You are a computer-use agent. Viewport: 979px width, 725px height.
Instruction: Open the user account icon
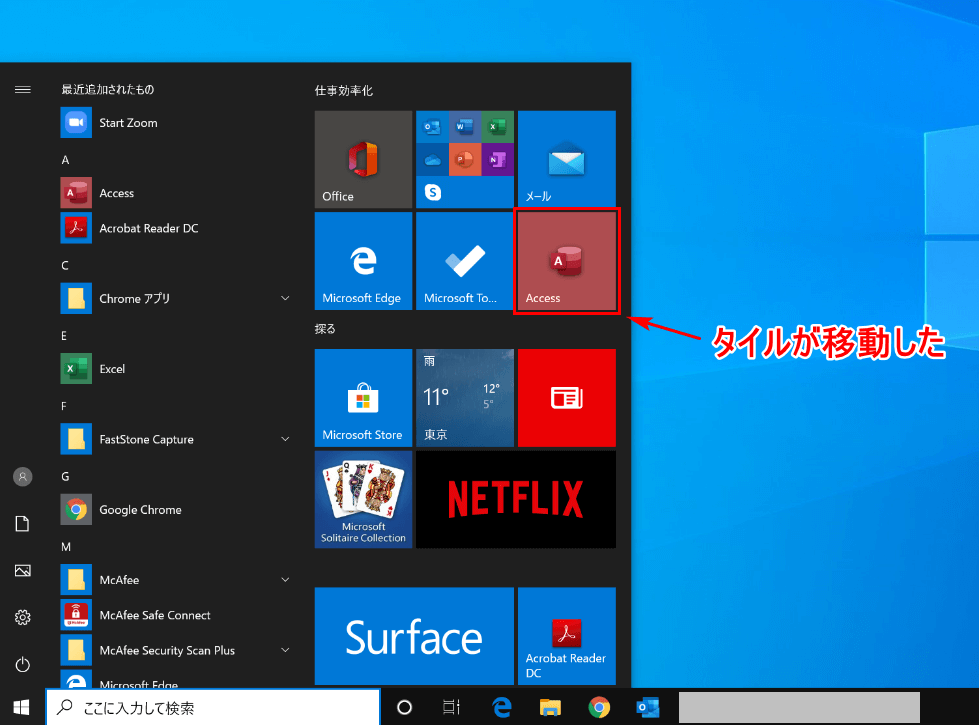(x=22, y=476)
